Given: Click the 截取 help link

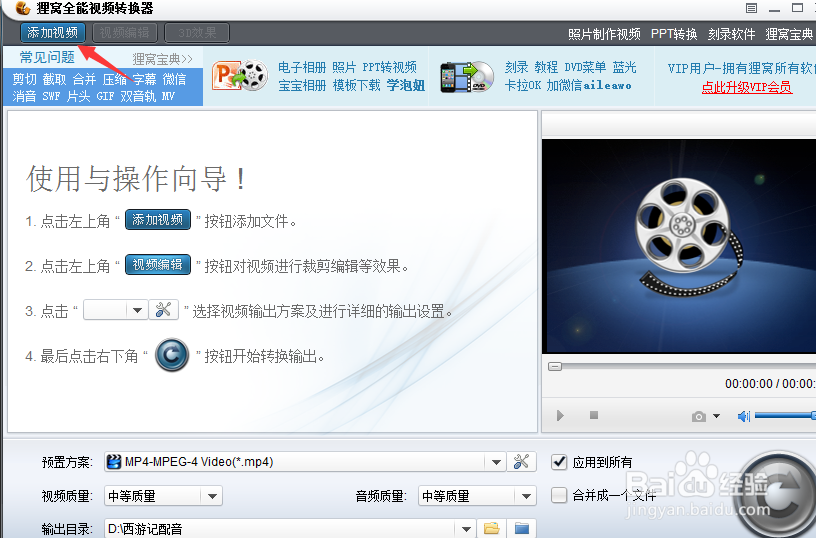Looking at the screenshot, I should 55,79.
